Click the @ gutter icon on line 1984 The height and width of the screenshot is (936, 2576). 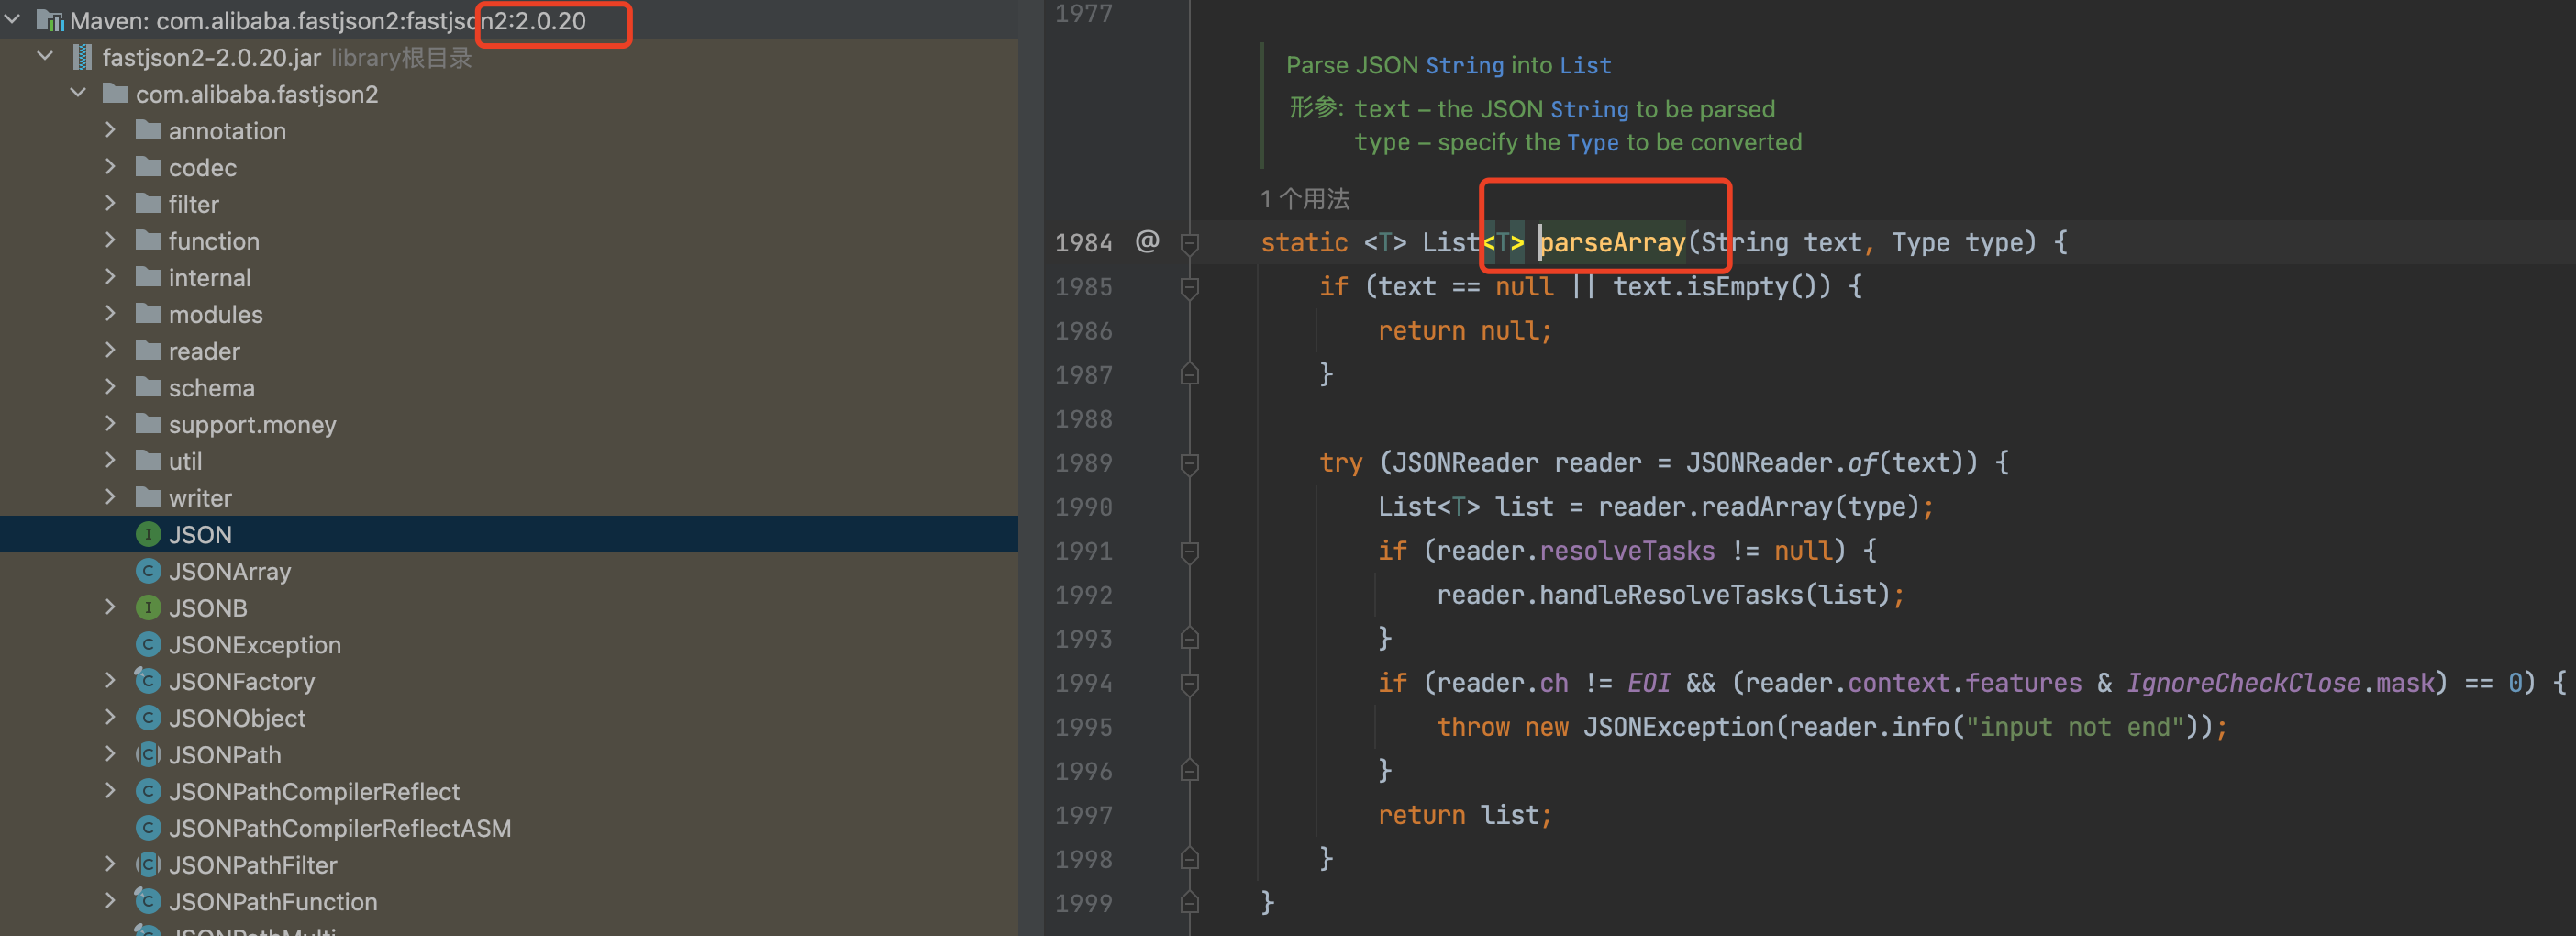1147,241
